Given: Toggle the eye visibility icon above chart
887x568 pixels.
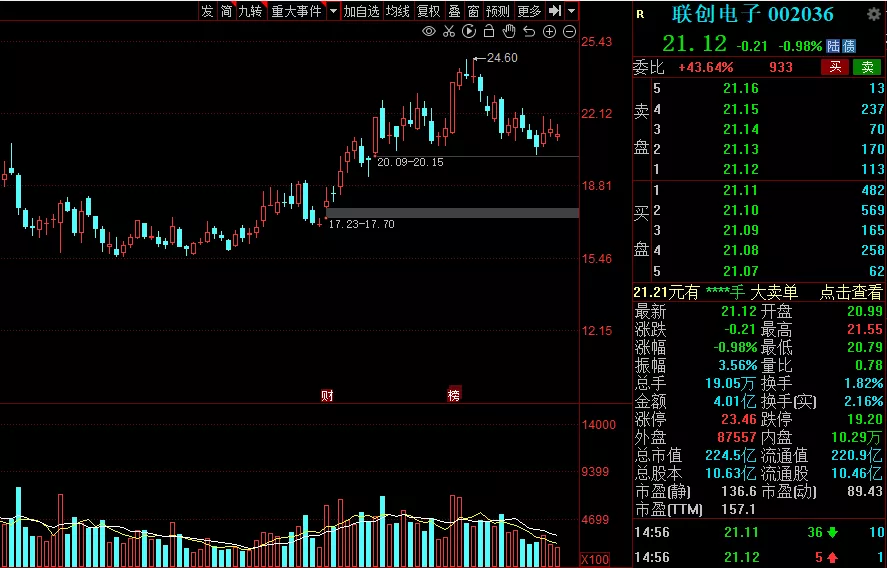Looking at the screenshot, I should click(x=429, y=32).
